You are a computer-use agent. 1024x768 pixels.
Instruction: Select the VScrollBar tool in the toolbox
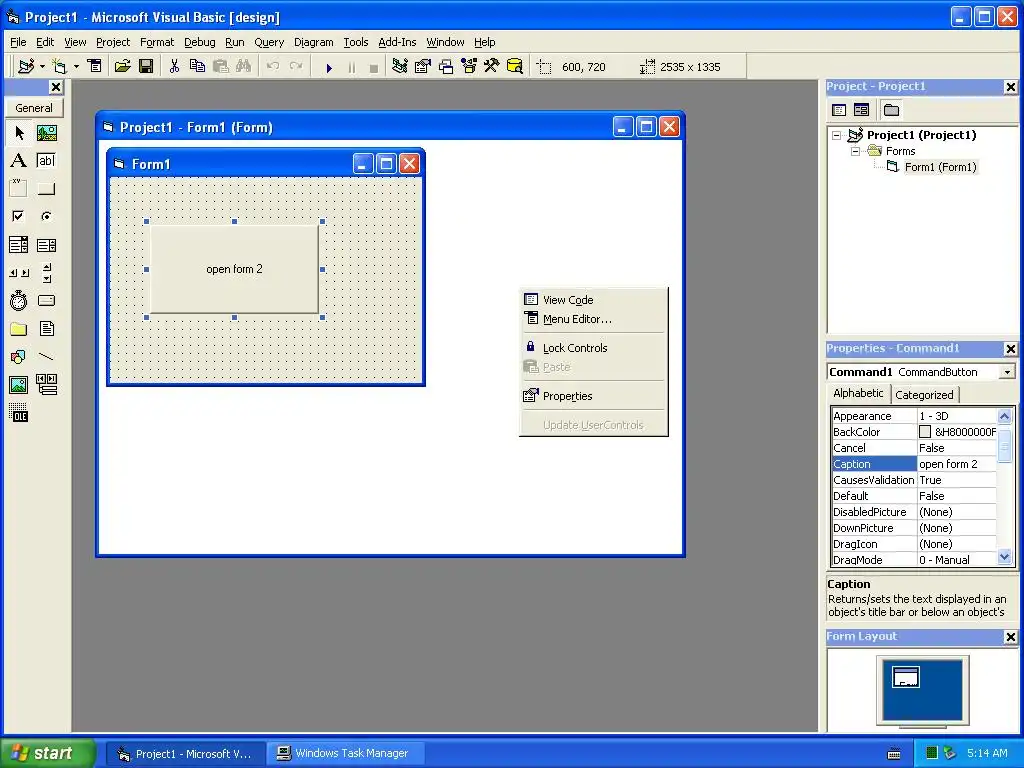(x=46, y=273)
